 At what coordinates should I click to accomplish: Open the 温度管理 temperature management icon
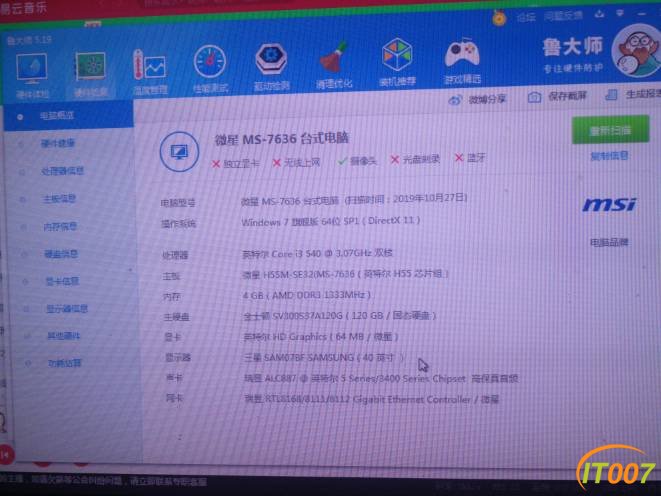150,65
